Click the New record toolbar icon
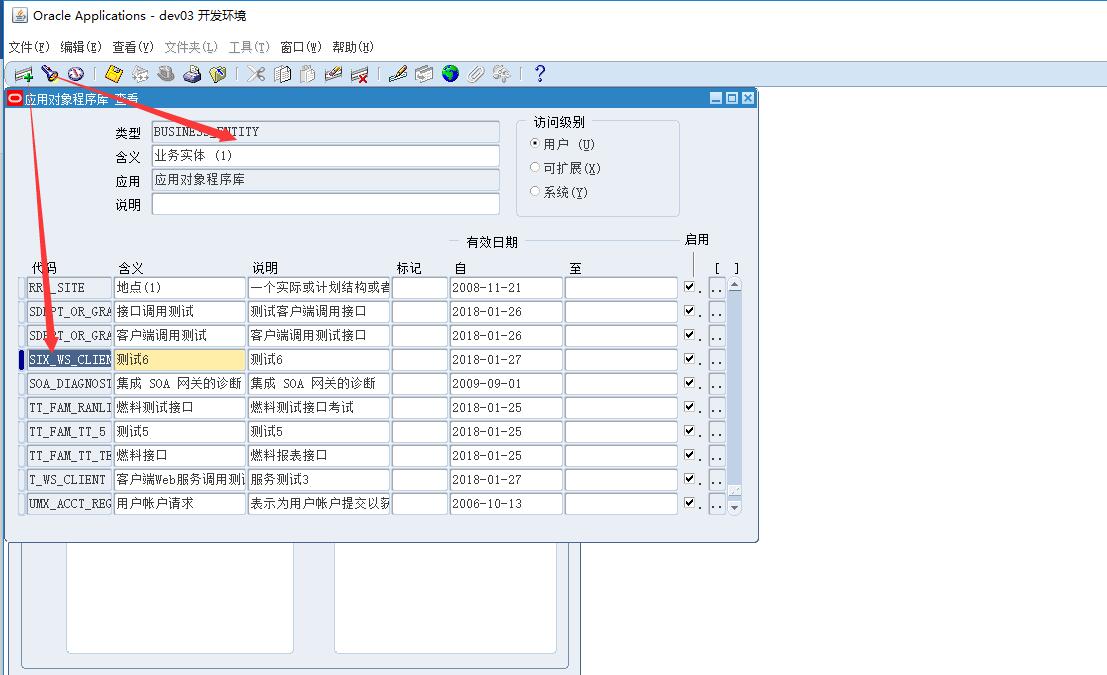Screen dimensions: 1107x675 pyautogui.click(x=23, y=74)
